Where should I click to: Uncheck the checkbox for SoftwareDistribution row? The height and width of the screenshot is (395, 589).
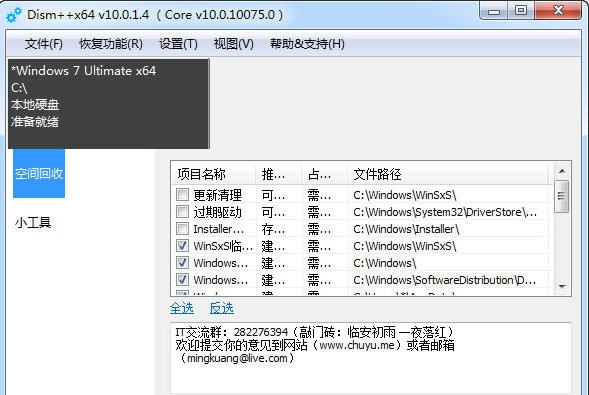coord(183,280)
